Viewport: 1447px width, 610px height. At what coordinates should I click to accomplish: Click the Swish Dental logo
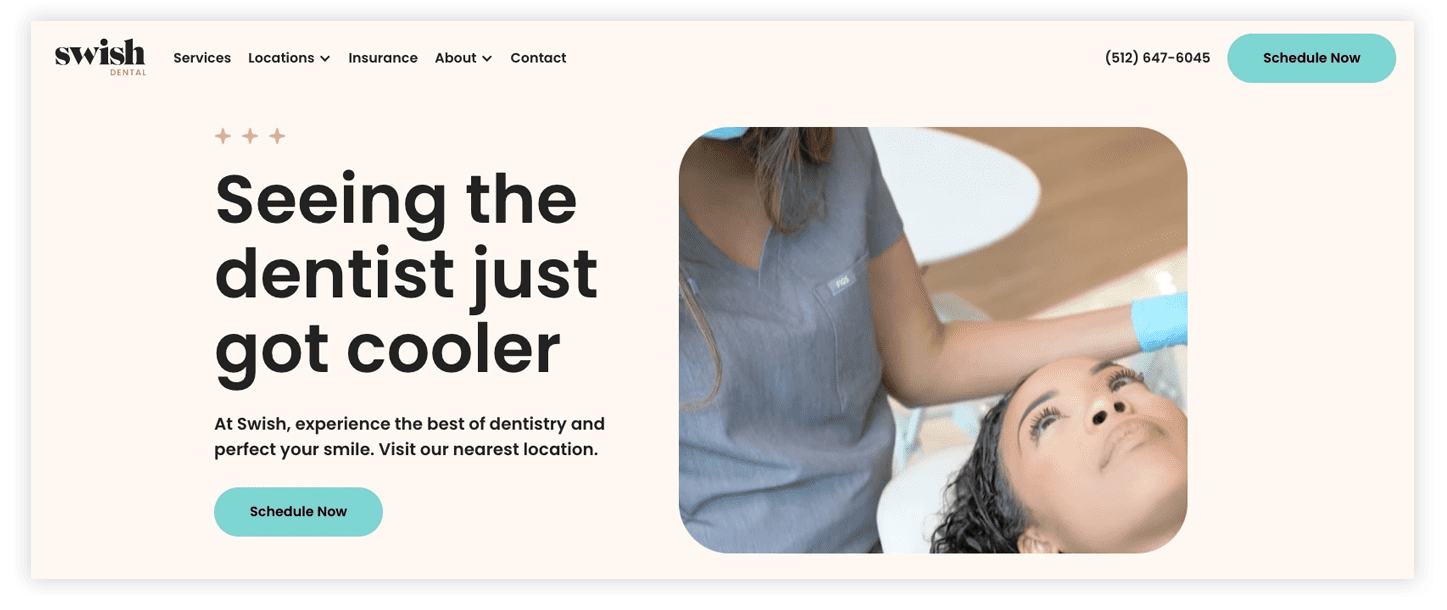[100, 57]
